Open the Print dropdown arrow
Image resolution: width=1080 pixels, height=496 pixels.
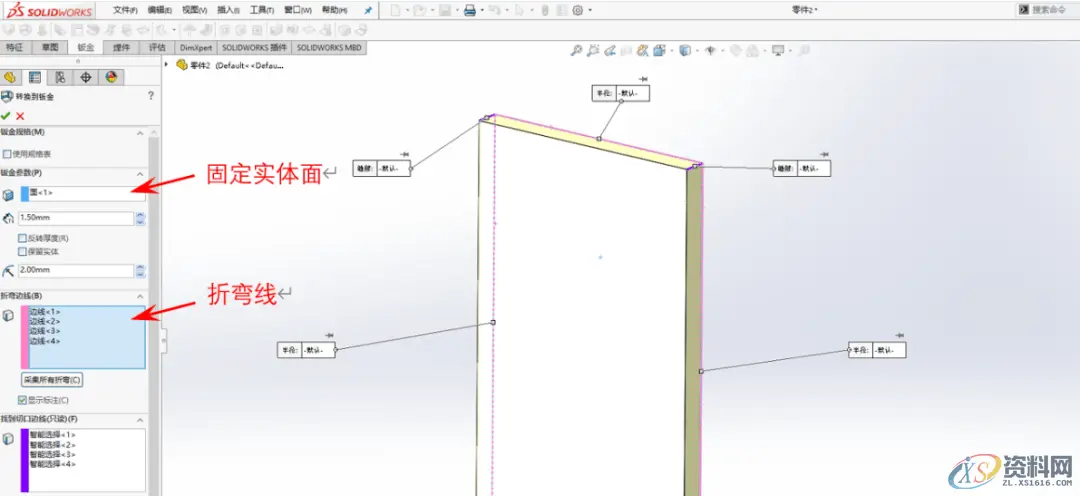(482, 10)
